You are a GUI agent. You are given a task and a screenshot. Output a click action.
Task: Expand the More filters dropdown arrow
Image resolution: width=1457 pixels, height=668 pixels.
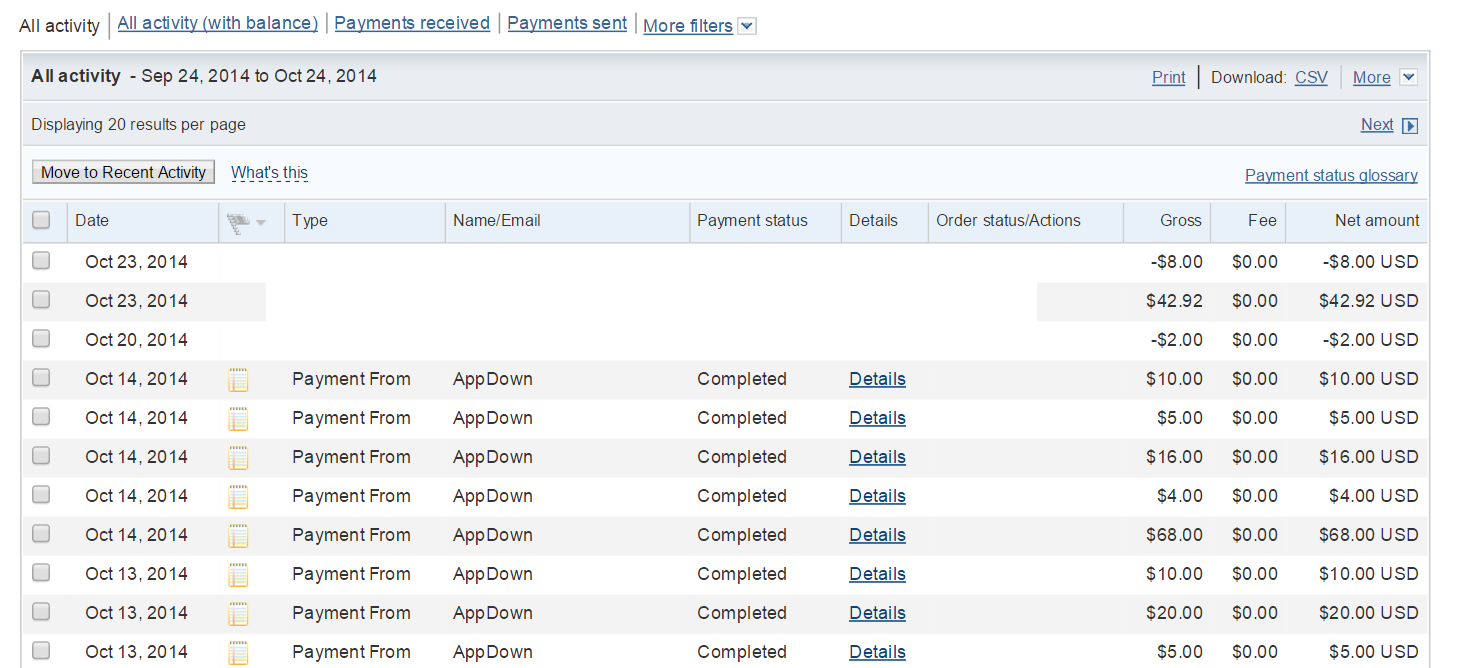[x=746, y=27]
